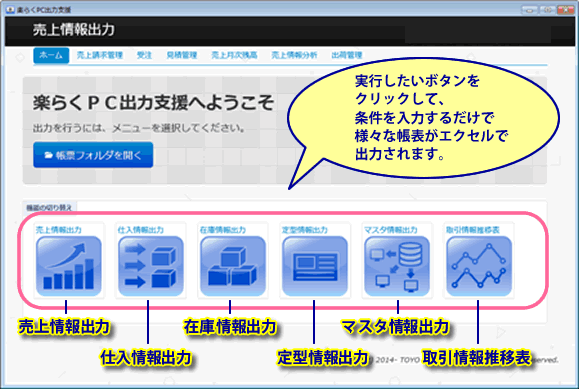Launch the 定型情報出力 form icon

coord(315,266)
